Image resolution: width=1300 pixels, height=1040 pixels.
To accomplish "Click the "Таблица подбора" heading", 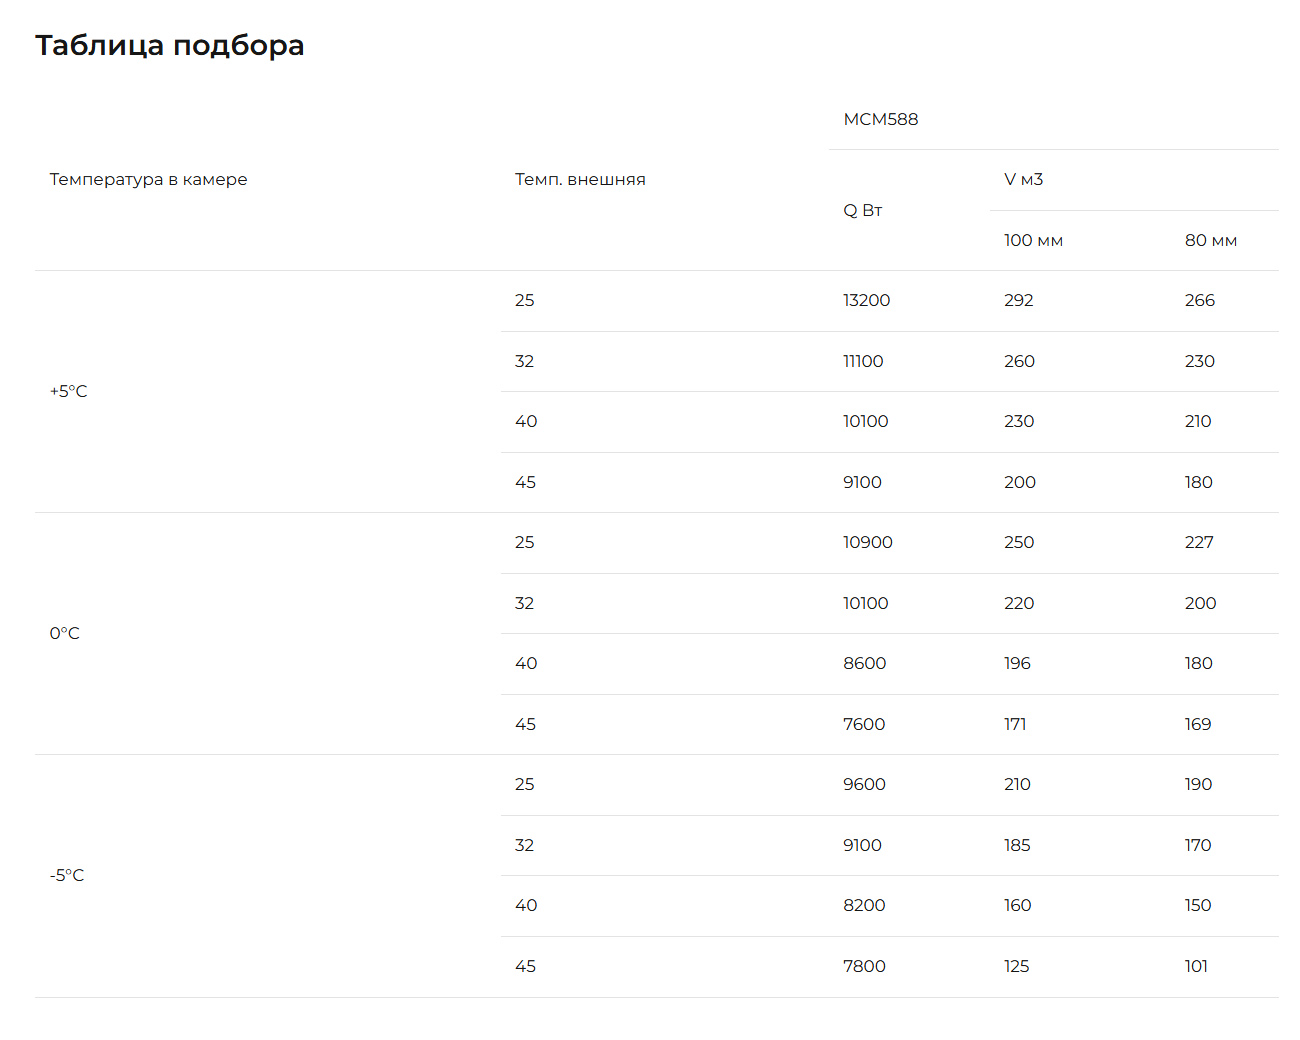I will tap(170, 46).
